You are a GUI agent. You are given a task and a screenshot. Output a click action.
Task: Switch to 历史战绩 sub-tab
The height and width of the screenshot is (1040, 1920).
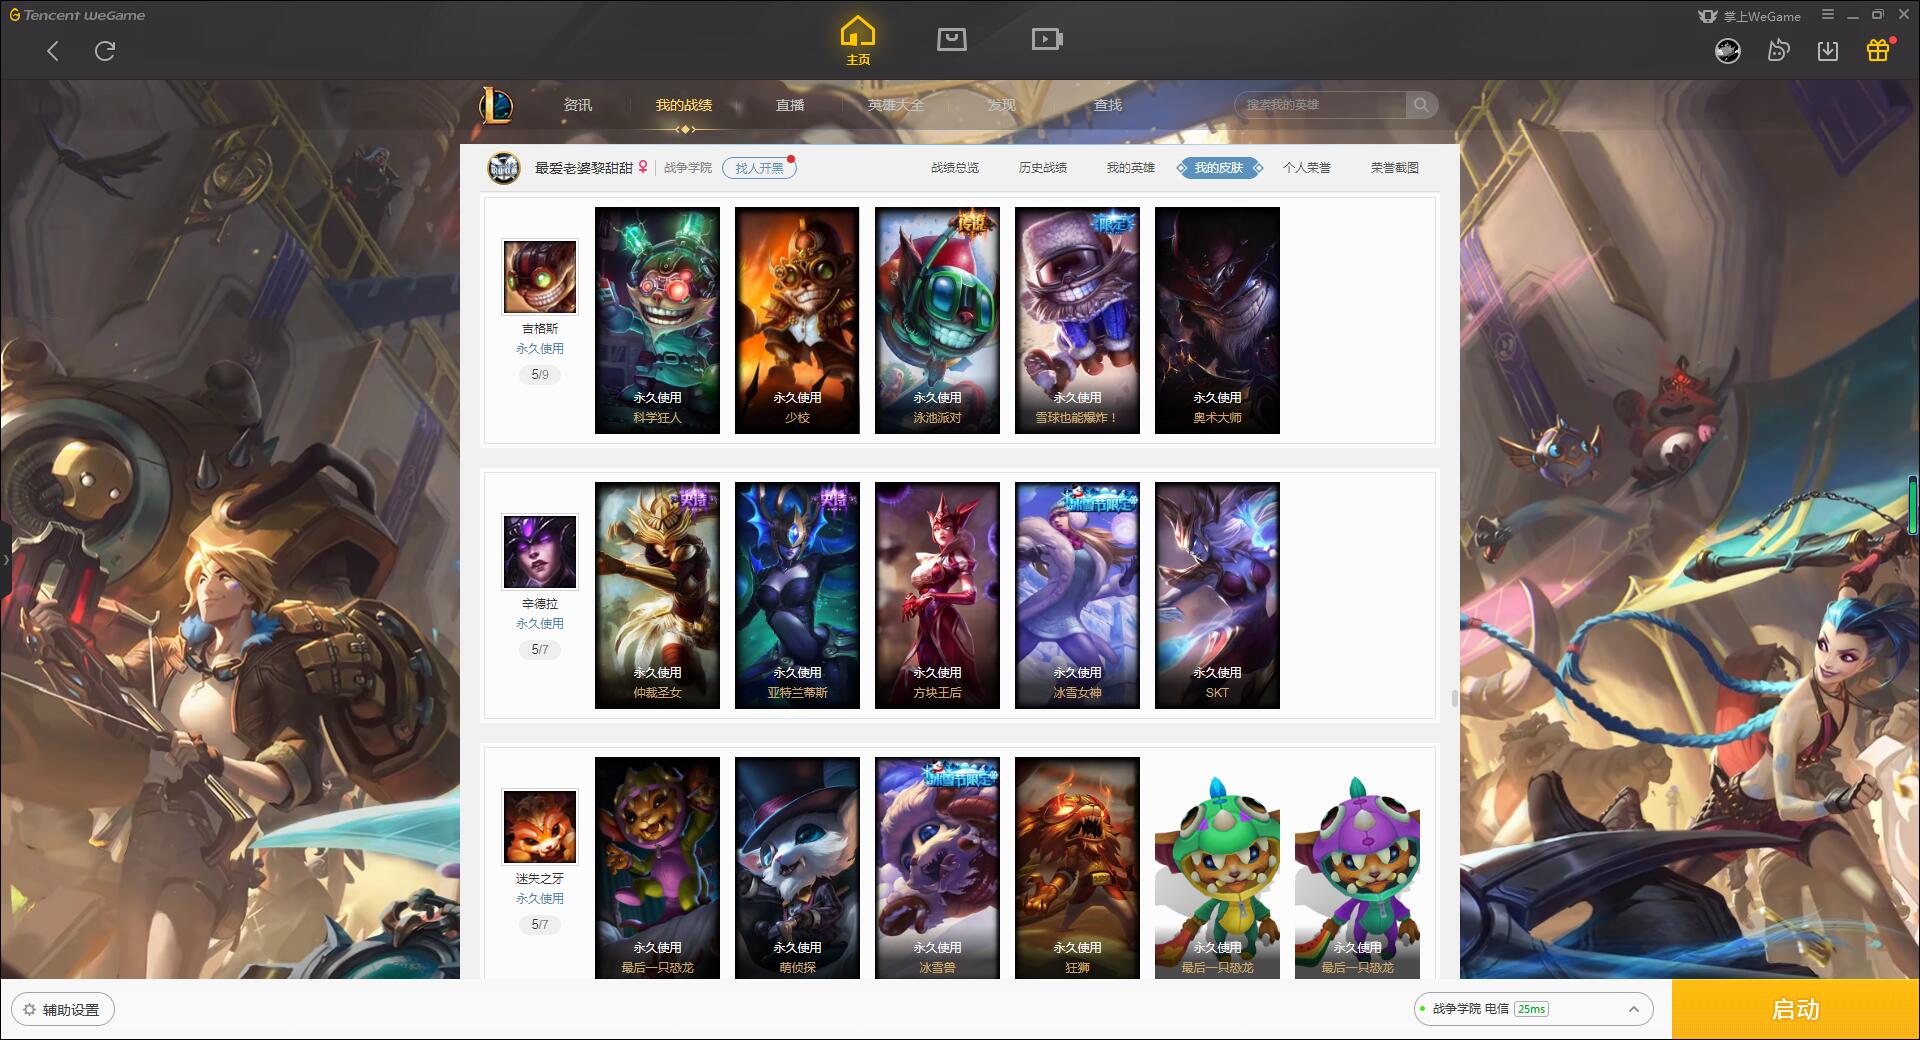1043,168
